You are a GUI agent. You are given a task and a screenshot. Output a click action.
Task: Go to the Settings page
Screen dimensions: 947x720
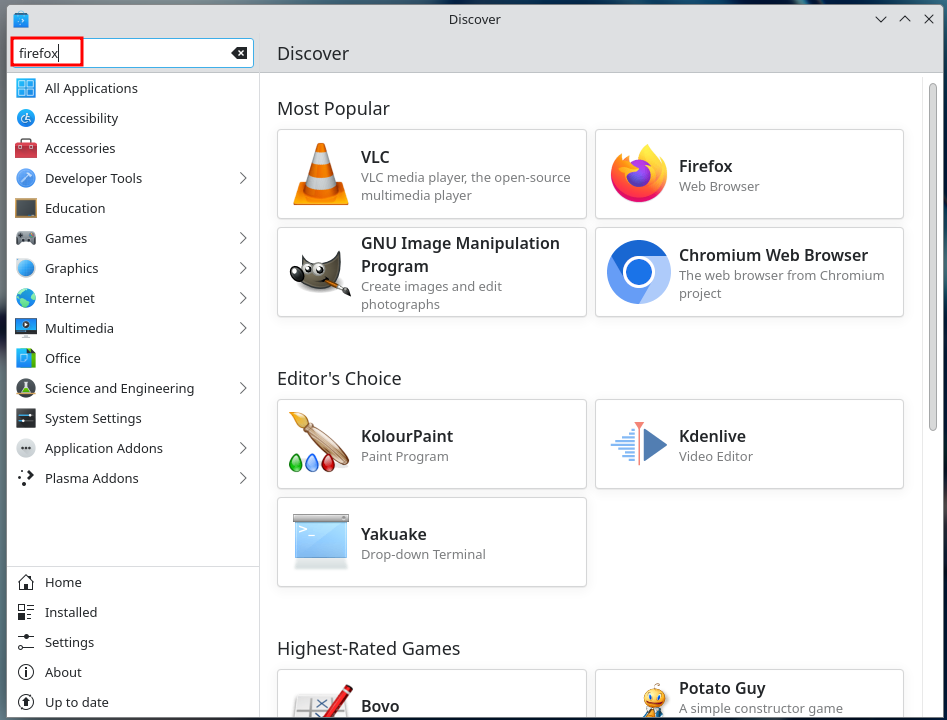(x=69, y=642)
